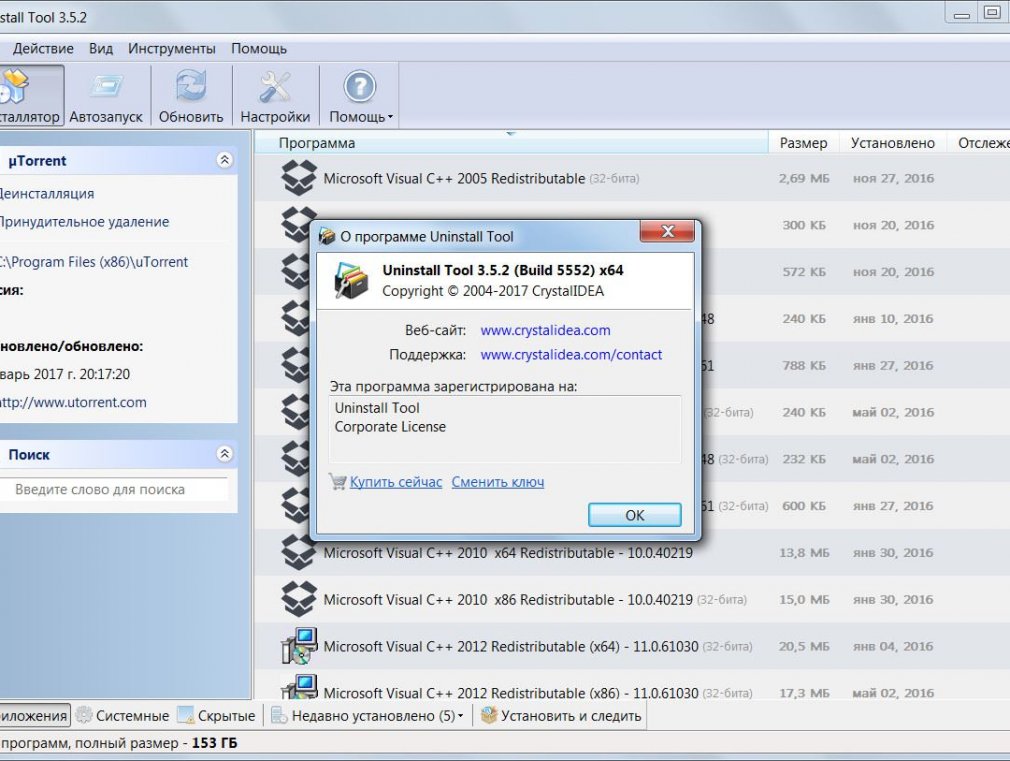Open the www.crystalidea.com website link
The width and height of the screenshot is (1010, 761).
point(546,331)
